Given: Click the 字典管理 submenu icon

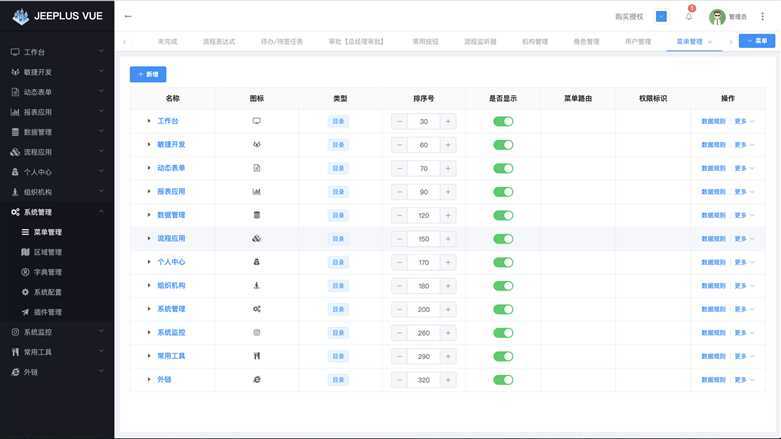Looking at the screenshot, I should point(25,272).
